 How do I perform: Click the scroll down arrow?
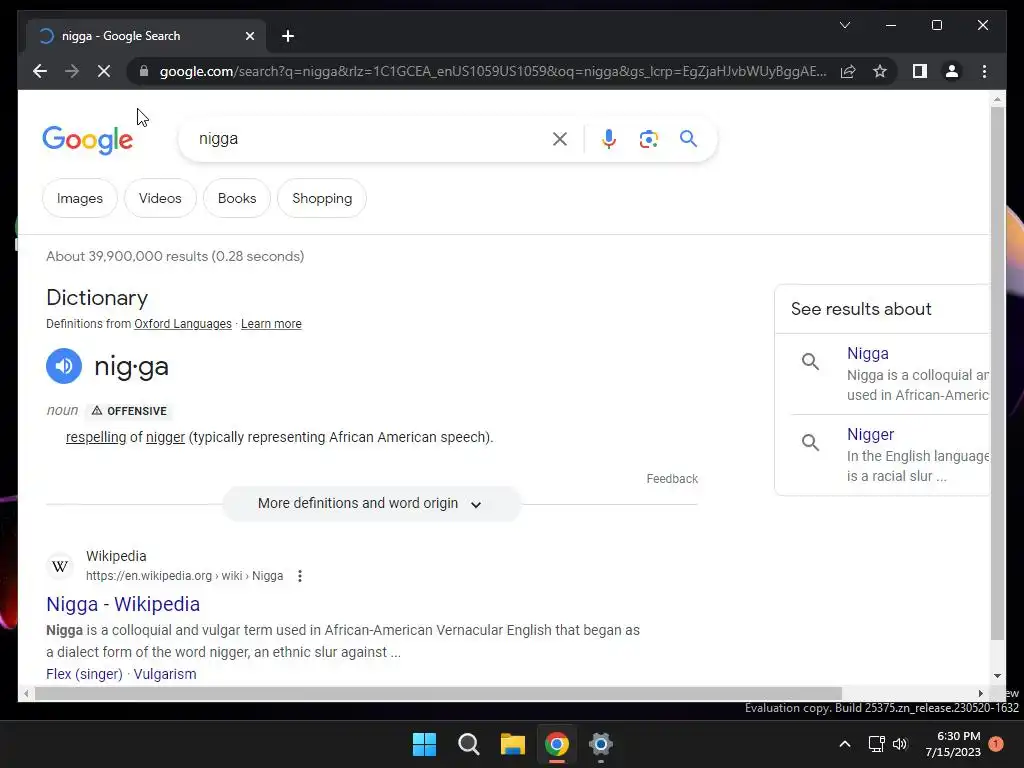pos(997,676)
